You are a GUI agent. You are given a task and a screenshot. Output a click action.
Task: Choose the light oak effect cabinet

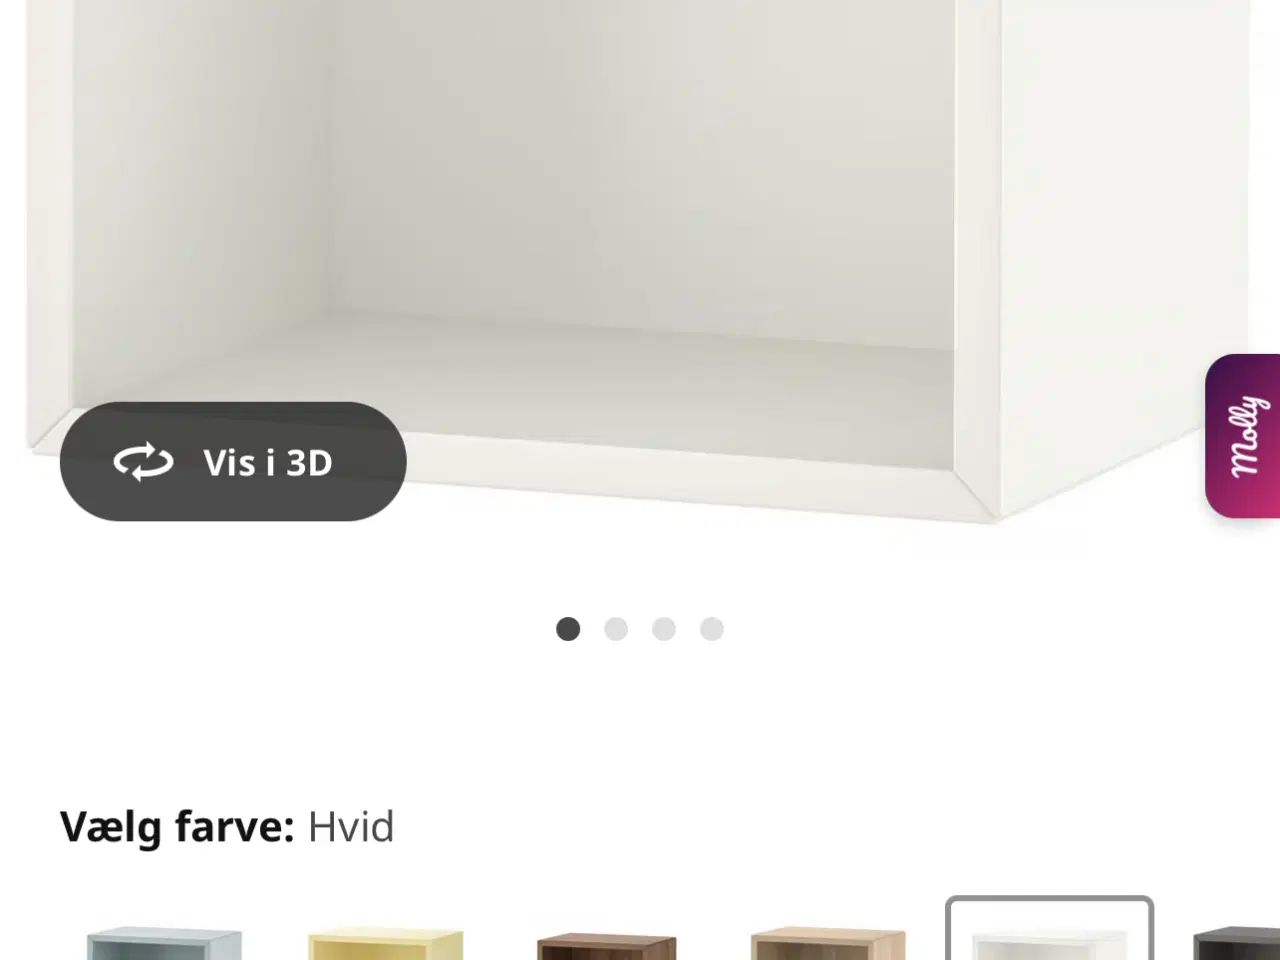pos(828,943)
